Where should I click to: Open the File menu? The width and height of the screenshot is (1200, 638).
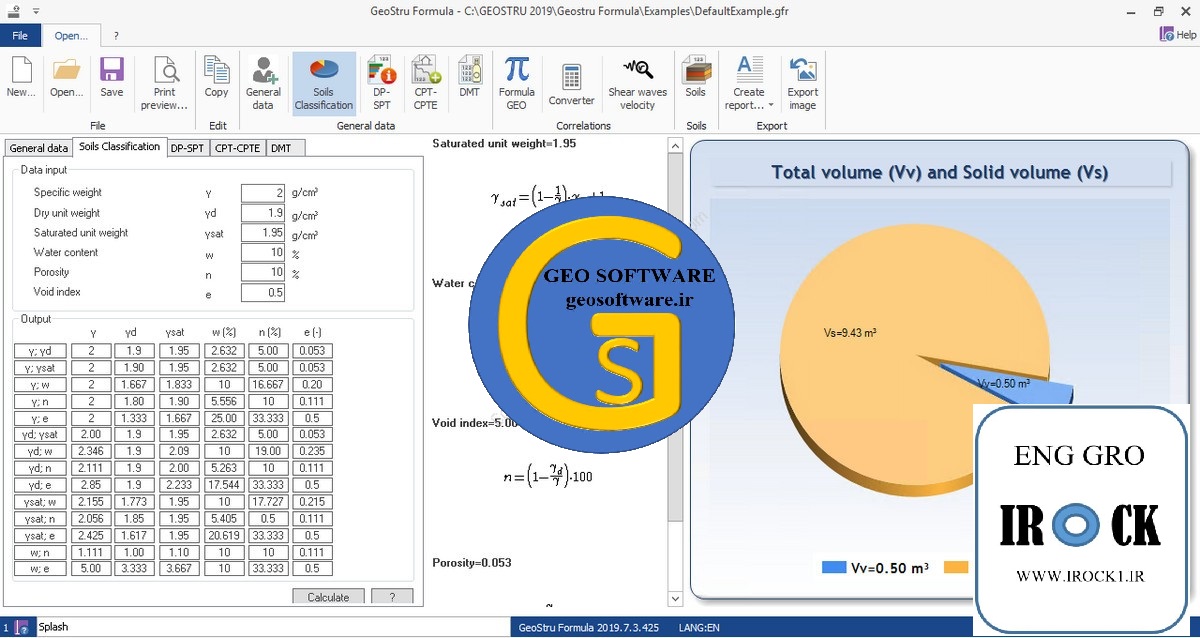pyautogui.click(x=20, y=35)
